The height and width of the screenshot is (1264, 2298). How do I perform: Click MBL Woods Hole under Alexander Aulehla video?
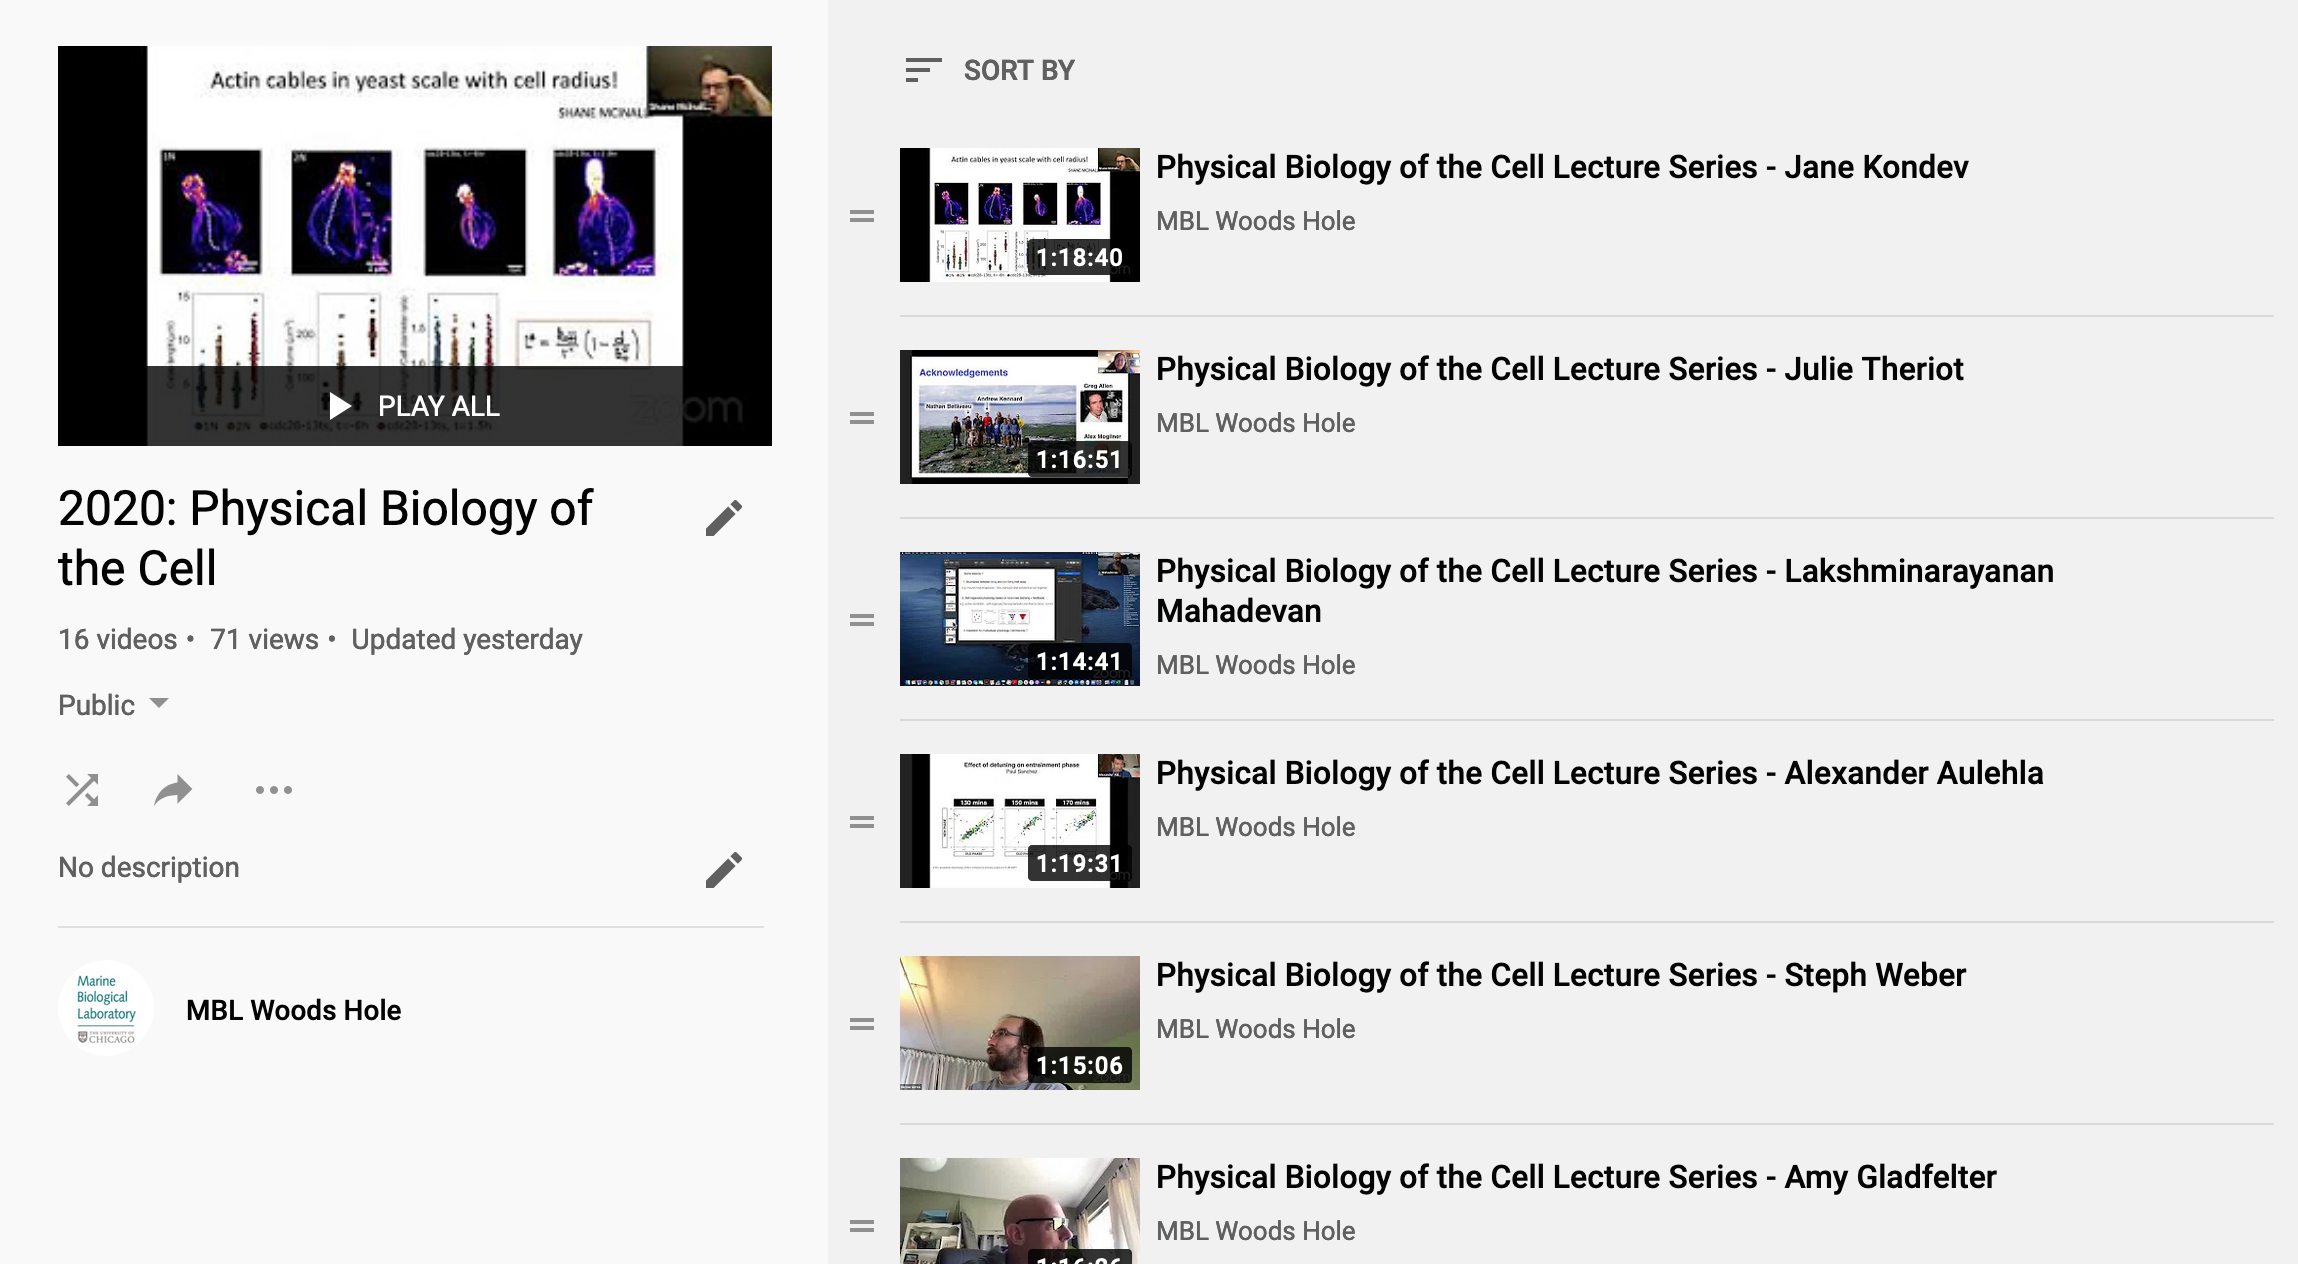pyautogui.click(x=1255, y=827)
